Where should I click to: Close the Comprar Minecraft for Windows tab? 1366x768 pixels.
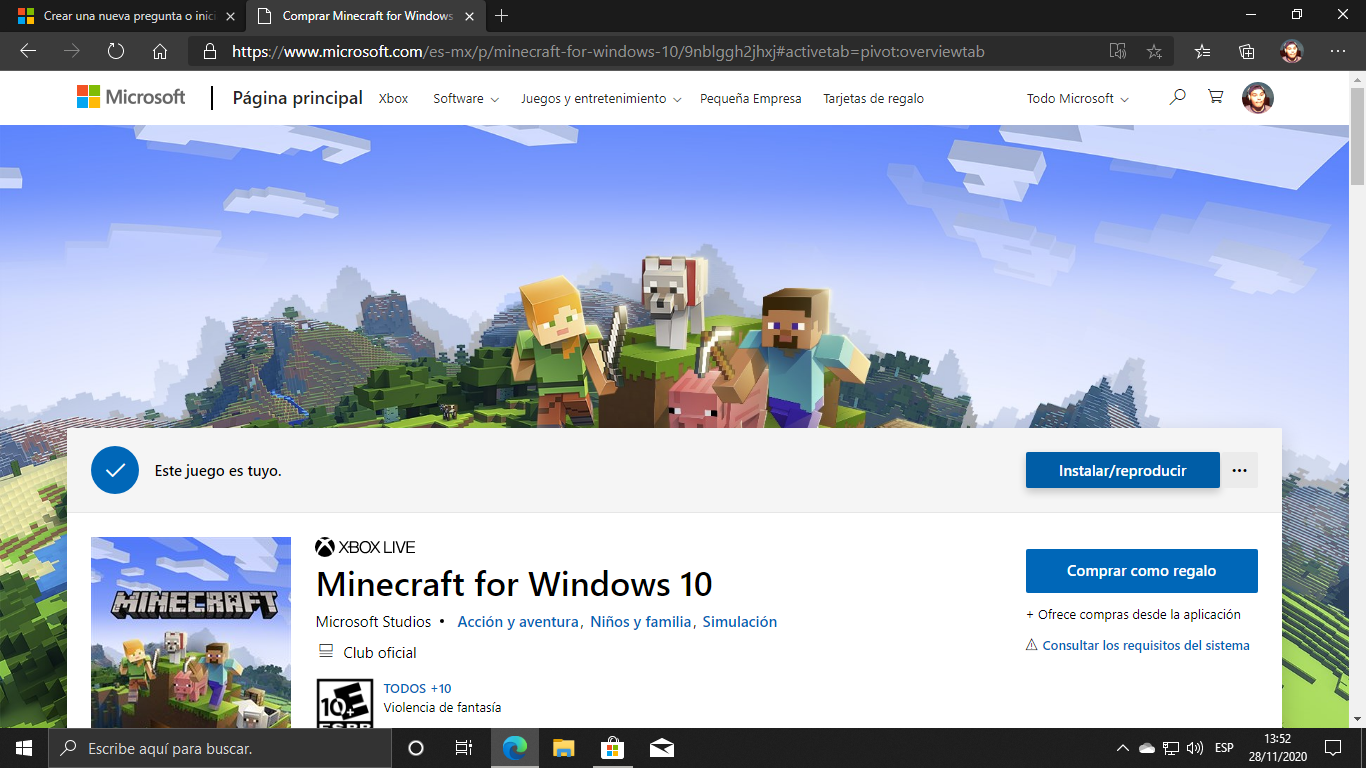pos(469,16)
